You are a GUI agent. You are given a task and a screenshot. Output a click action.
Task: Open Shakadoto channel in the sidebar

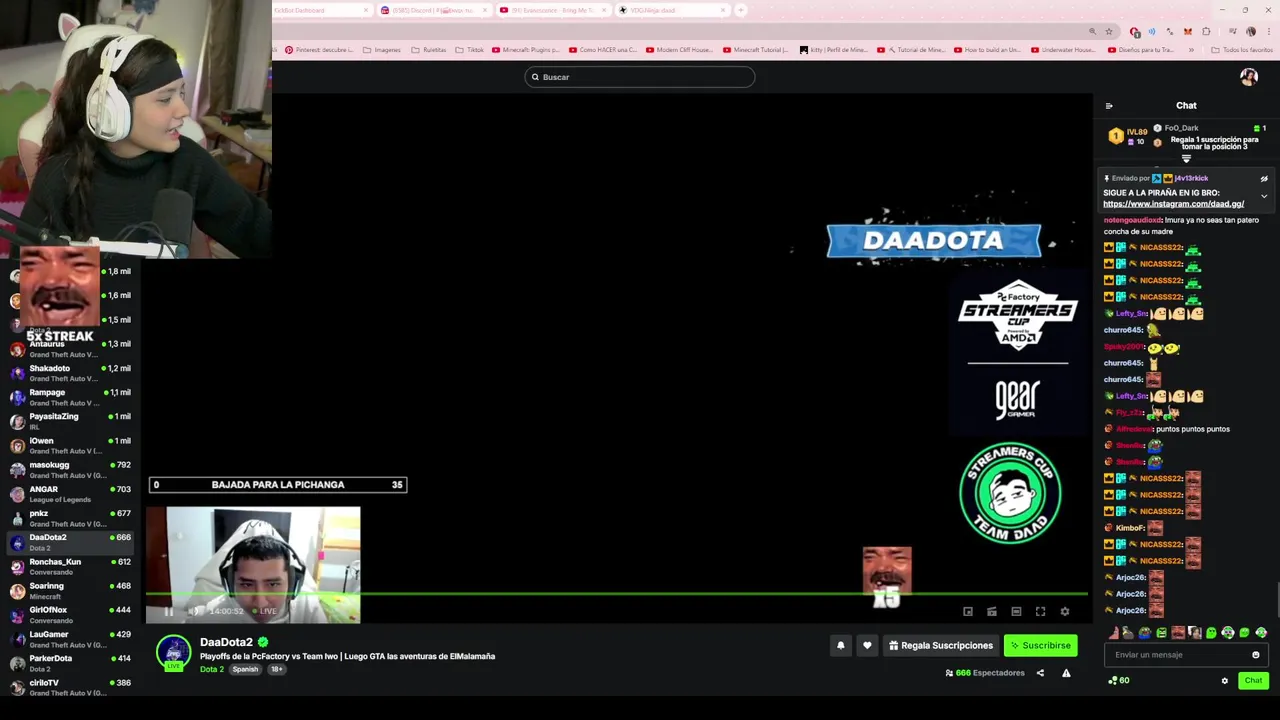click(70, 373)
